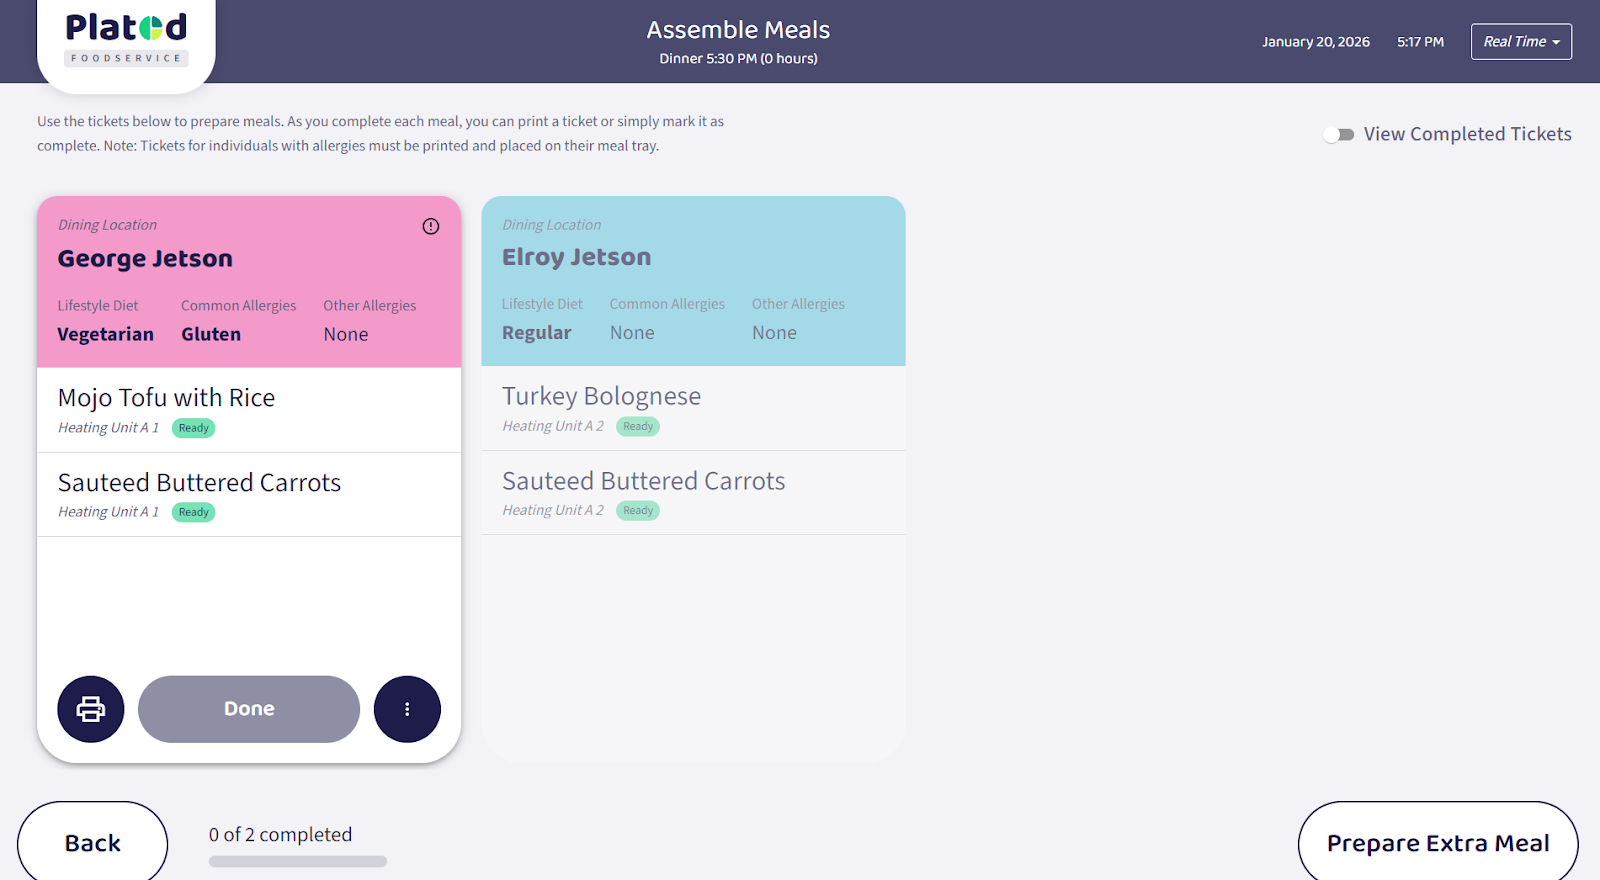Click the Back button
The width and height of the screenshot is (1600, 880).
tap(93, 843)
